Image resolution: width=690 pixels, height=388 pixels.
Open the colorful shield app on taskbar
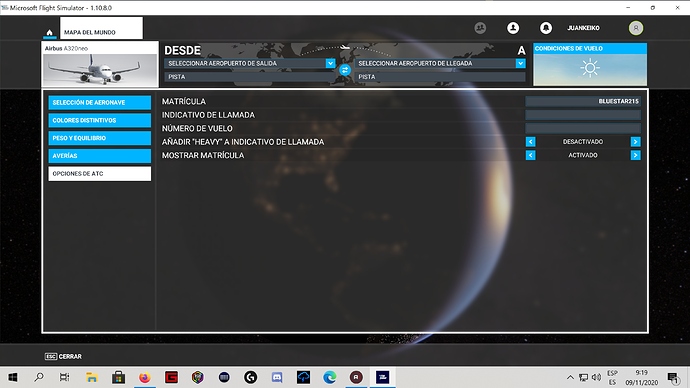[198, 377]
